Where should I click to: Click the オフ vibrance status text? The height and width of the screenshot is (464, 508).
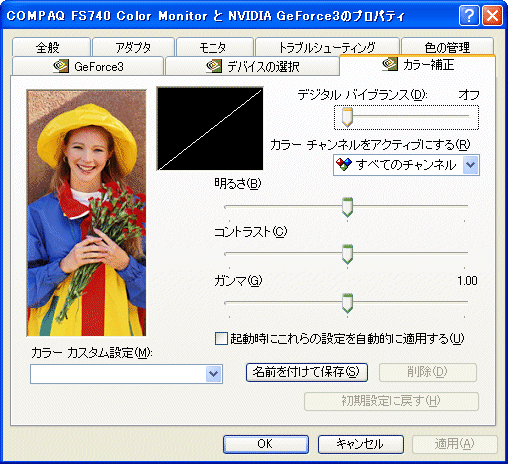coord(469,95)
